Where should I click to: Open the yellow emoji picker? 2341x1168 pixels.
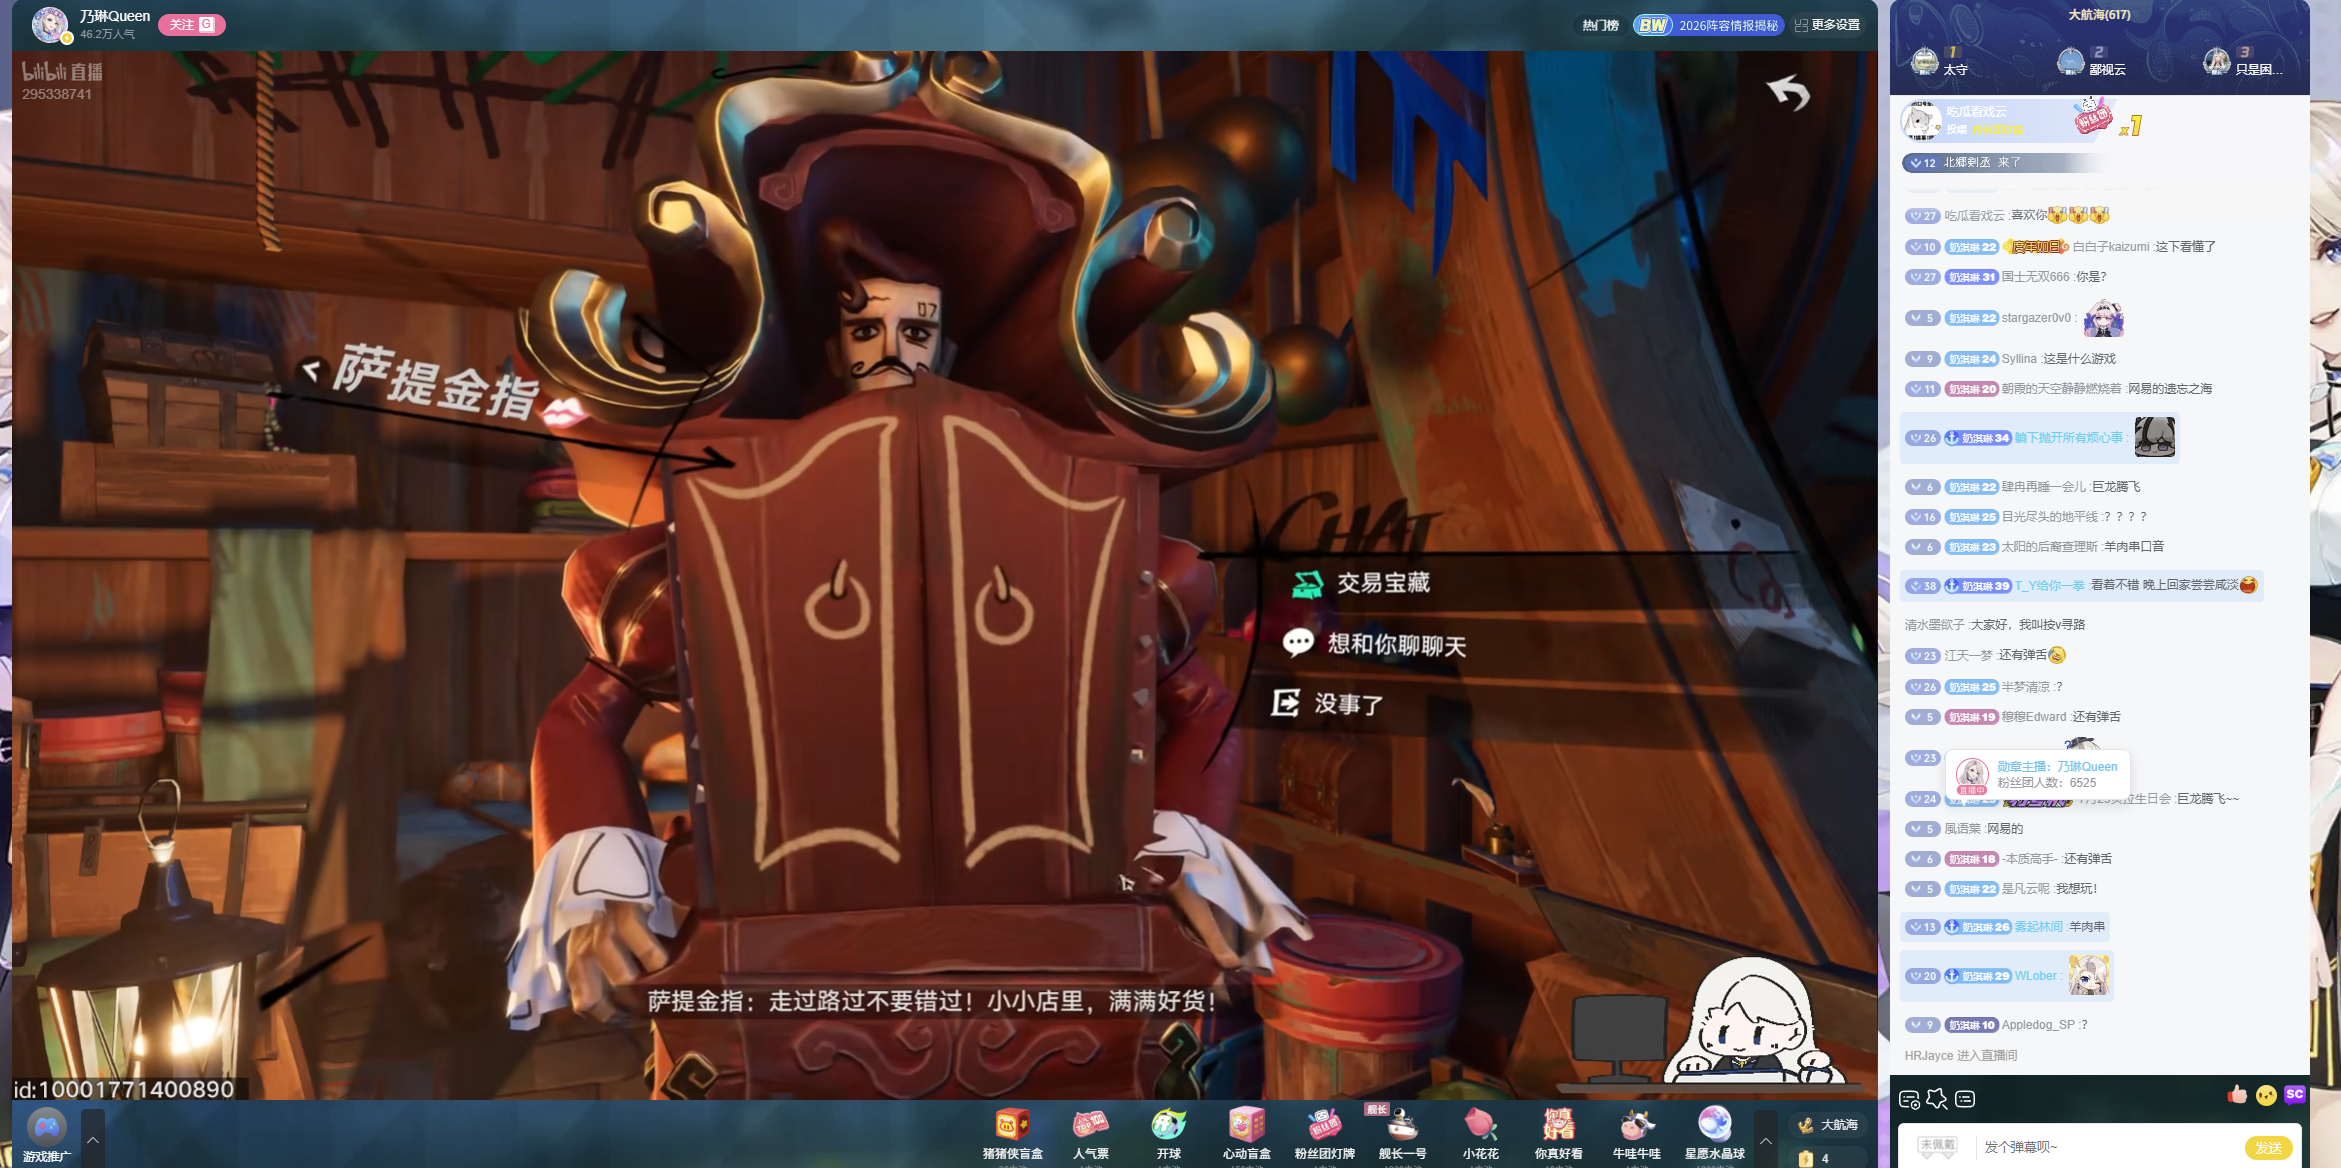click(x=2266, y=1095)
